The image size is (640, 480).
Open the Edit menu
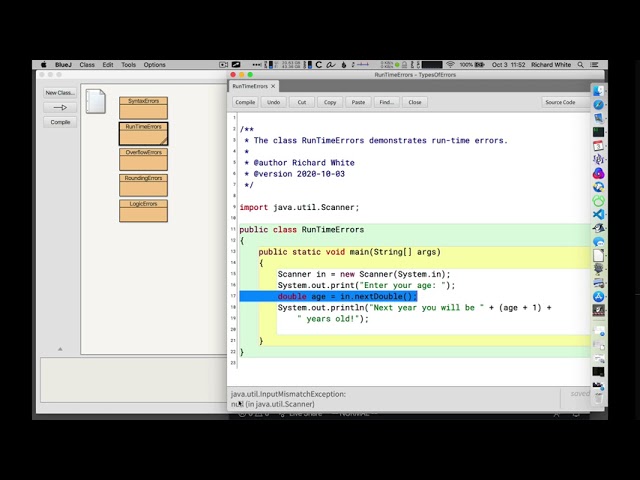108,64
